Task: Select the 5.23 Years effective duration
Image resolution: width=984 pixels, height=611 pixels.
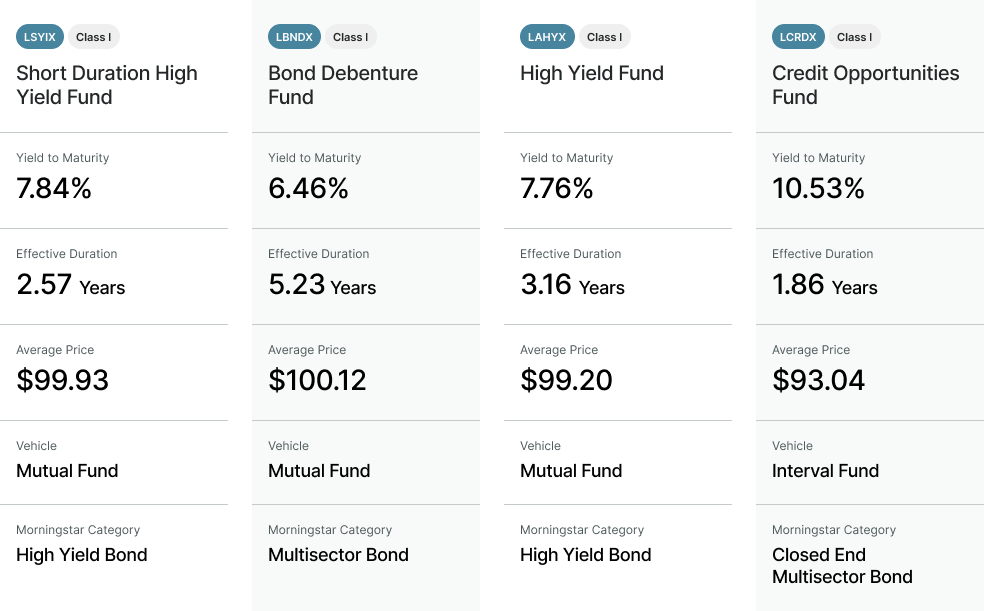Action: tap(322, 285)
